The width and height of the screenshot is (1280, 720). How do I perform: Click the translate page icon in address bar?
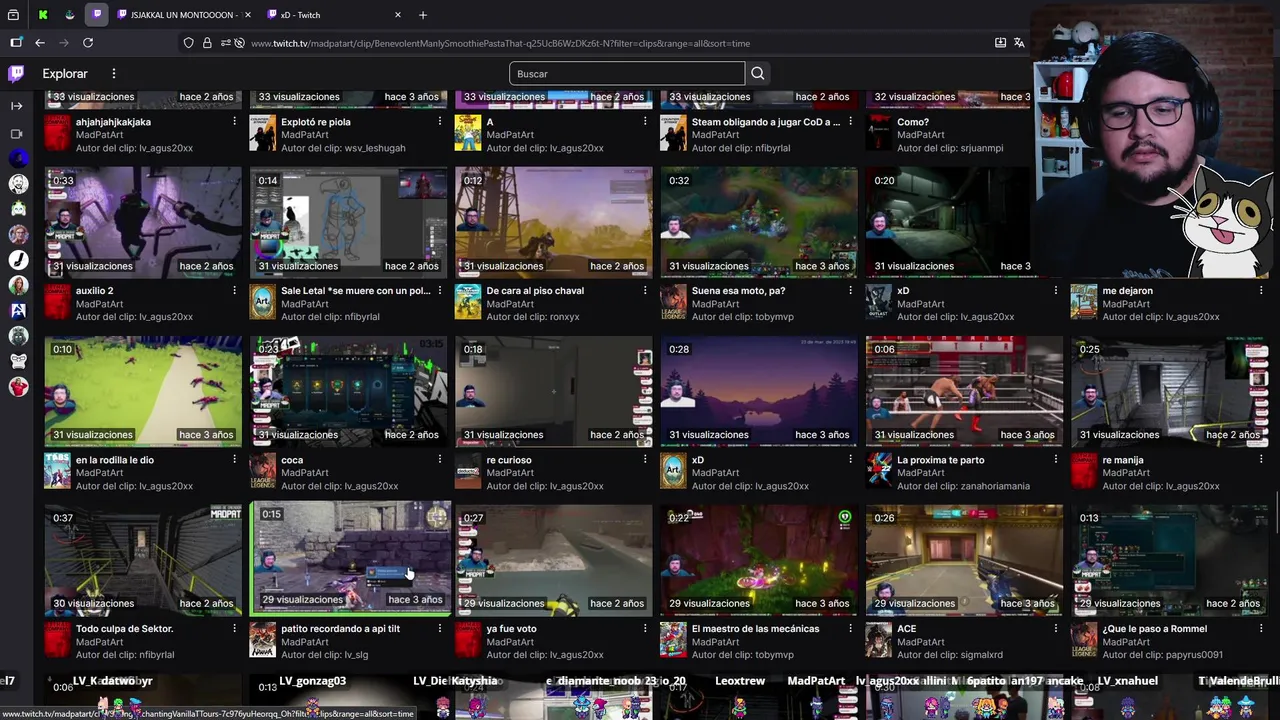[x=1019, y=43]
